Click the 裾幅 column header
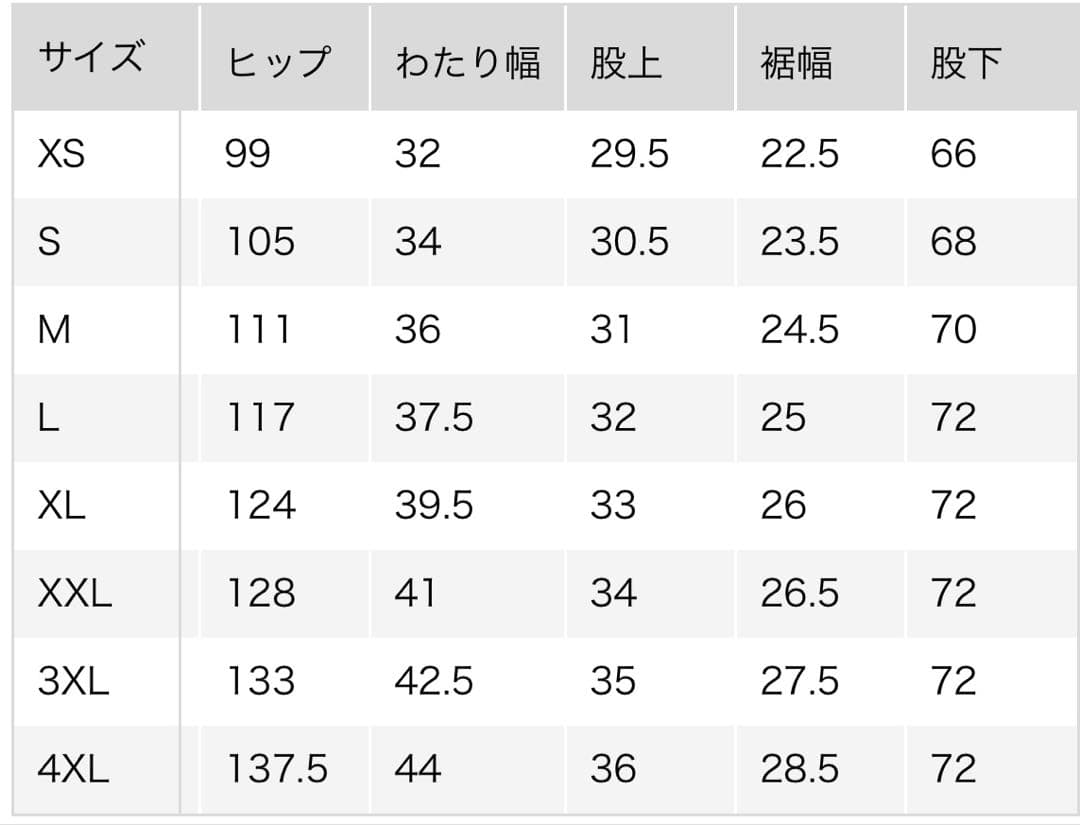 click(x=796, y=63)
